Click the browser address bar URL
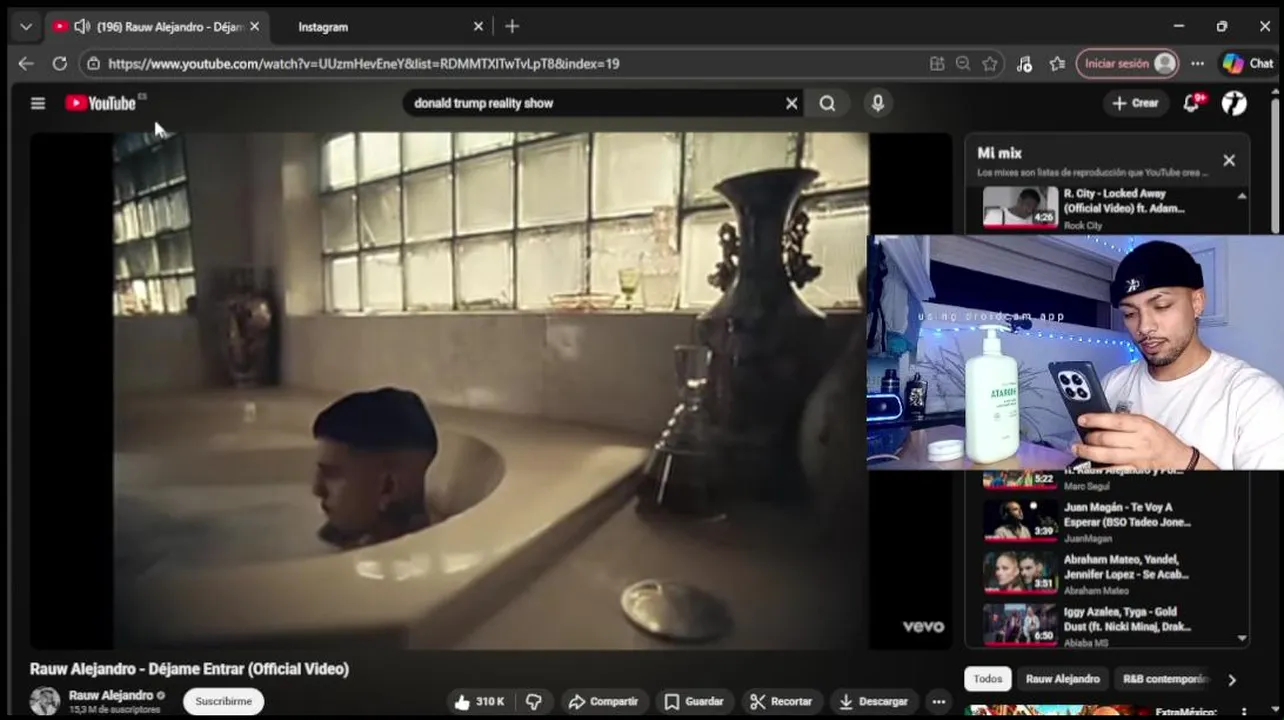Image resolution: width=1284 pixels, height=720 pixels. [364, 63]
